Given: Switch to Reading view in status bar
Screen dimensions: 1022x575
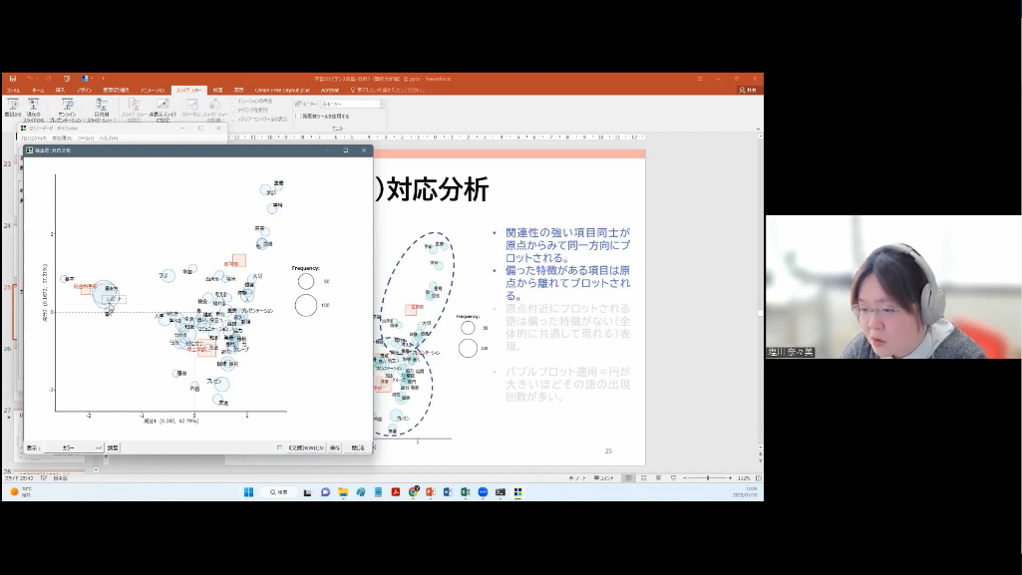Looking at the screenshot, I should coord(658,478).
